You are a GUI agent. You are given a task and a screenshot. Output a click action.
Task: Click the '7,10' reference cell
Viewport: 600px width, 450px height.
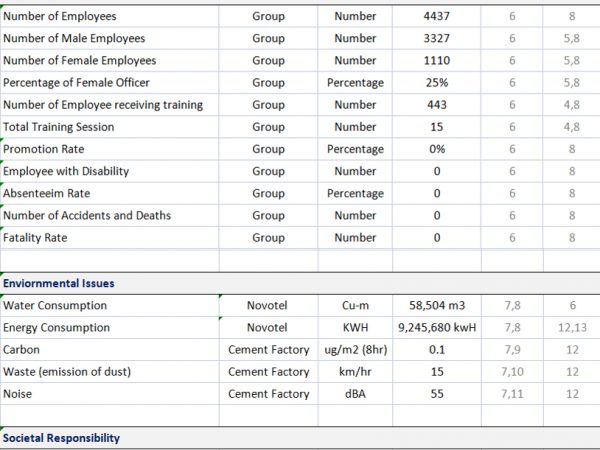tap(512, 372)
